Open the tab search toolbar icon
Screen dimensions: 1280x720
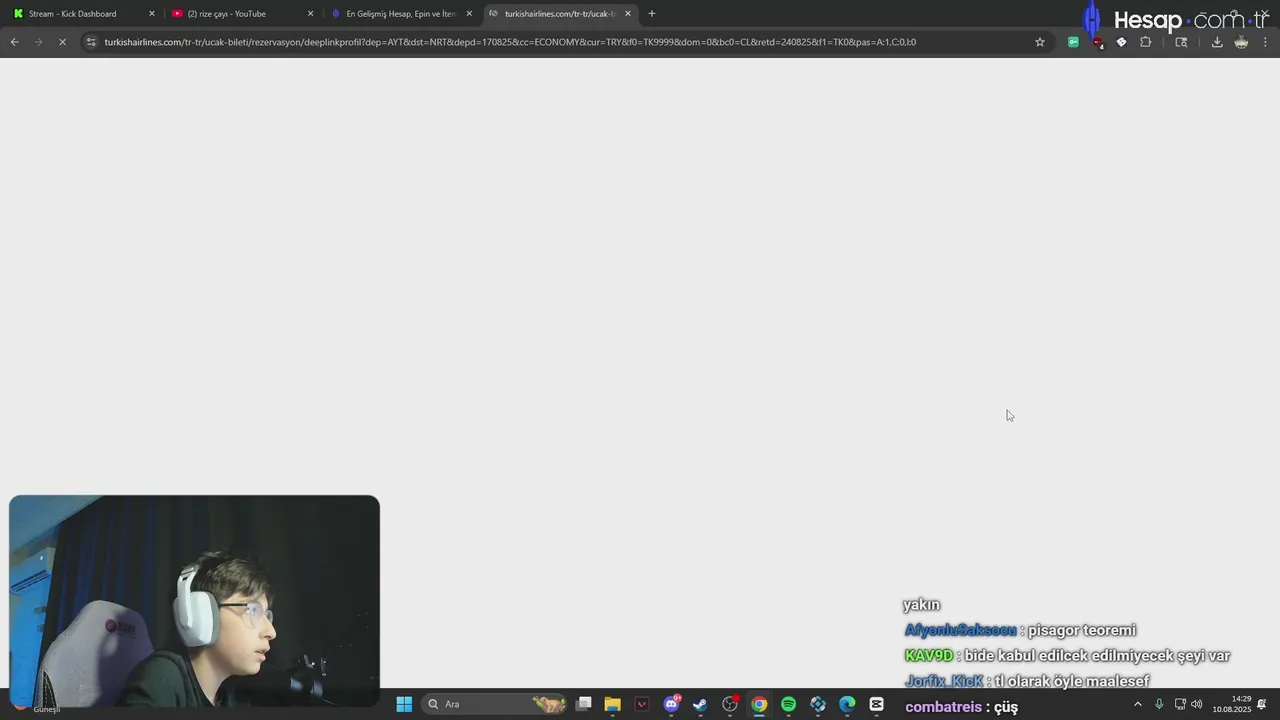coord(1181,42)
